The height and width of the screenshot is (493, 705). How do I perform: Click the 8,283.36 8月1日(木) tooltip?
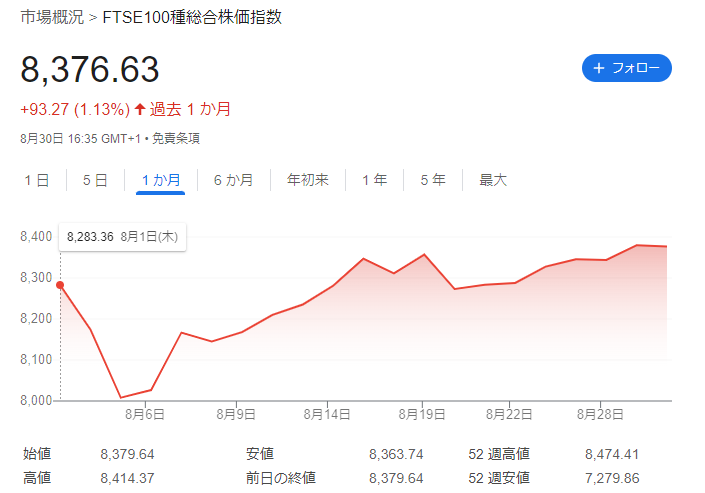[122, 237]
